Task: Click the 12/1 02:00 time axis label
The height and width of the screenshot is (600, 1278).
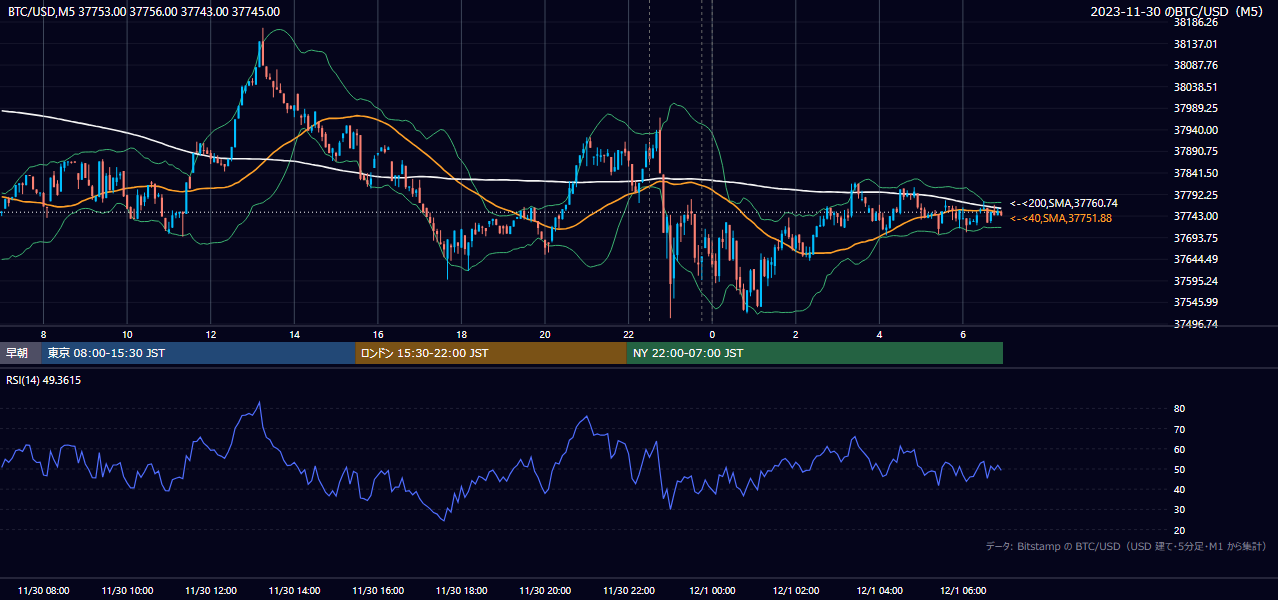Action: [x=797, y=591]
